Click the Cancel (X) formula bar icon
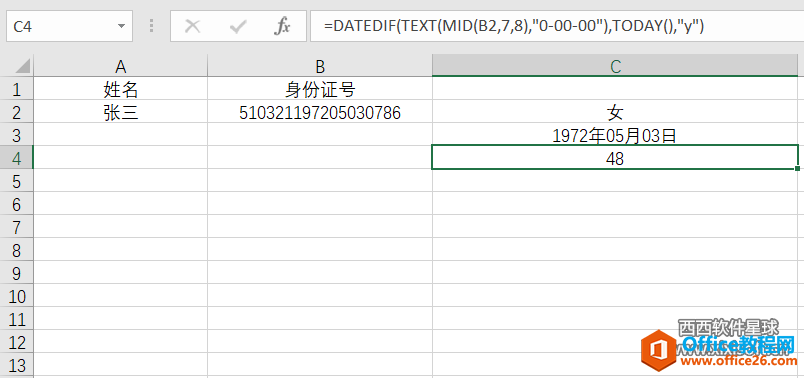 (x=192, y=27)
